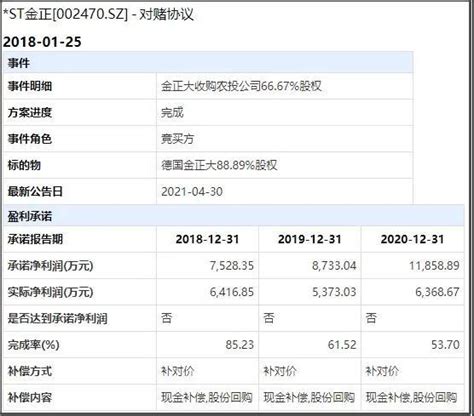Click the 完成率(%) row label

coord(33,345)
